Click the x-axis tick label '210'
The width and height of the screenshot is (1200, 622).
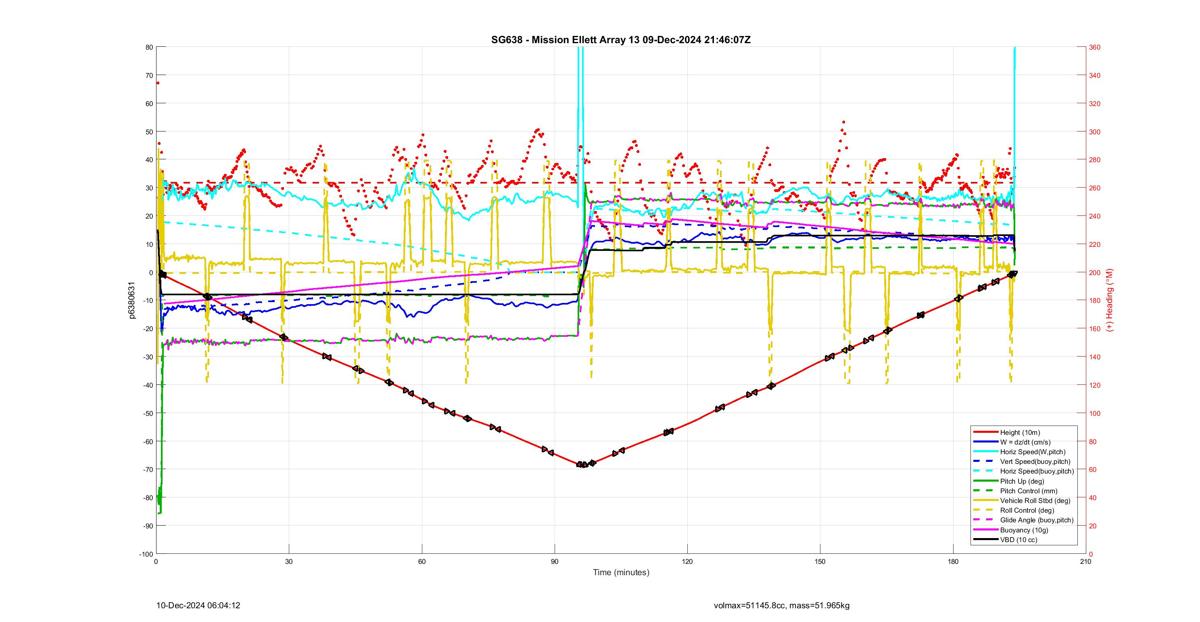point(1086,562)
